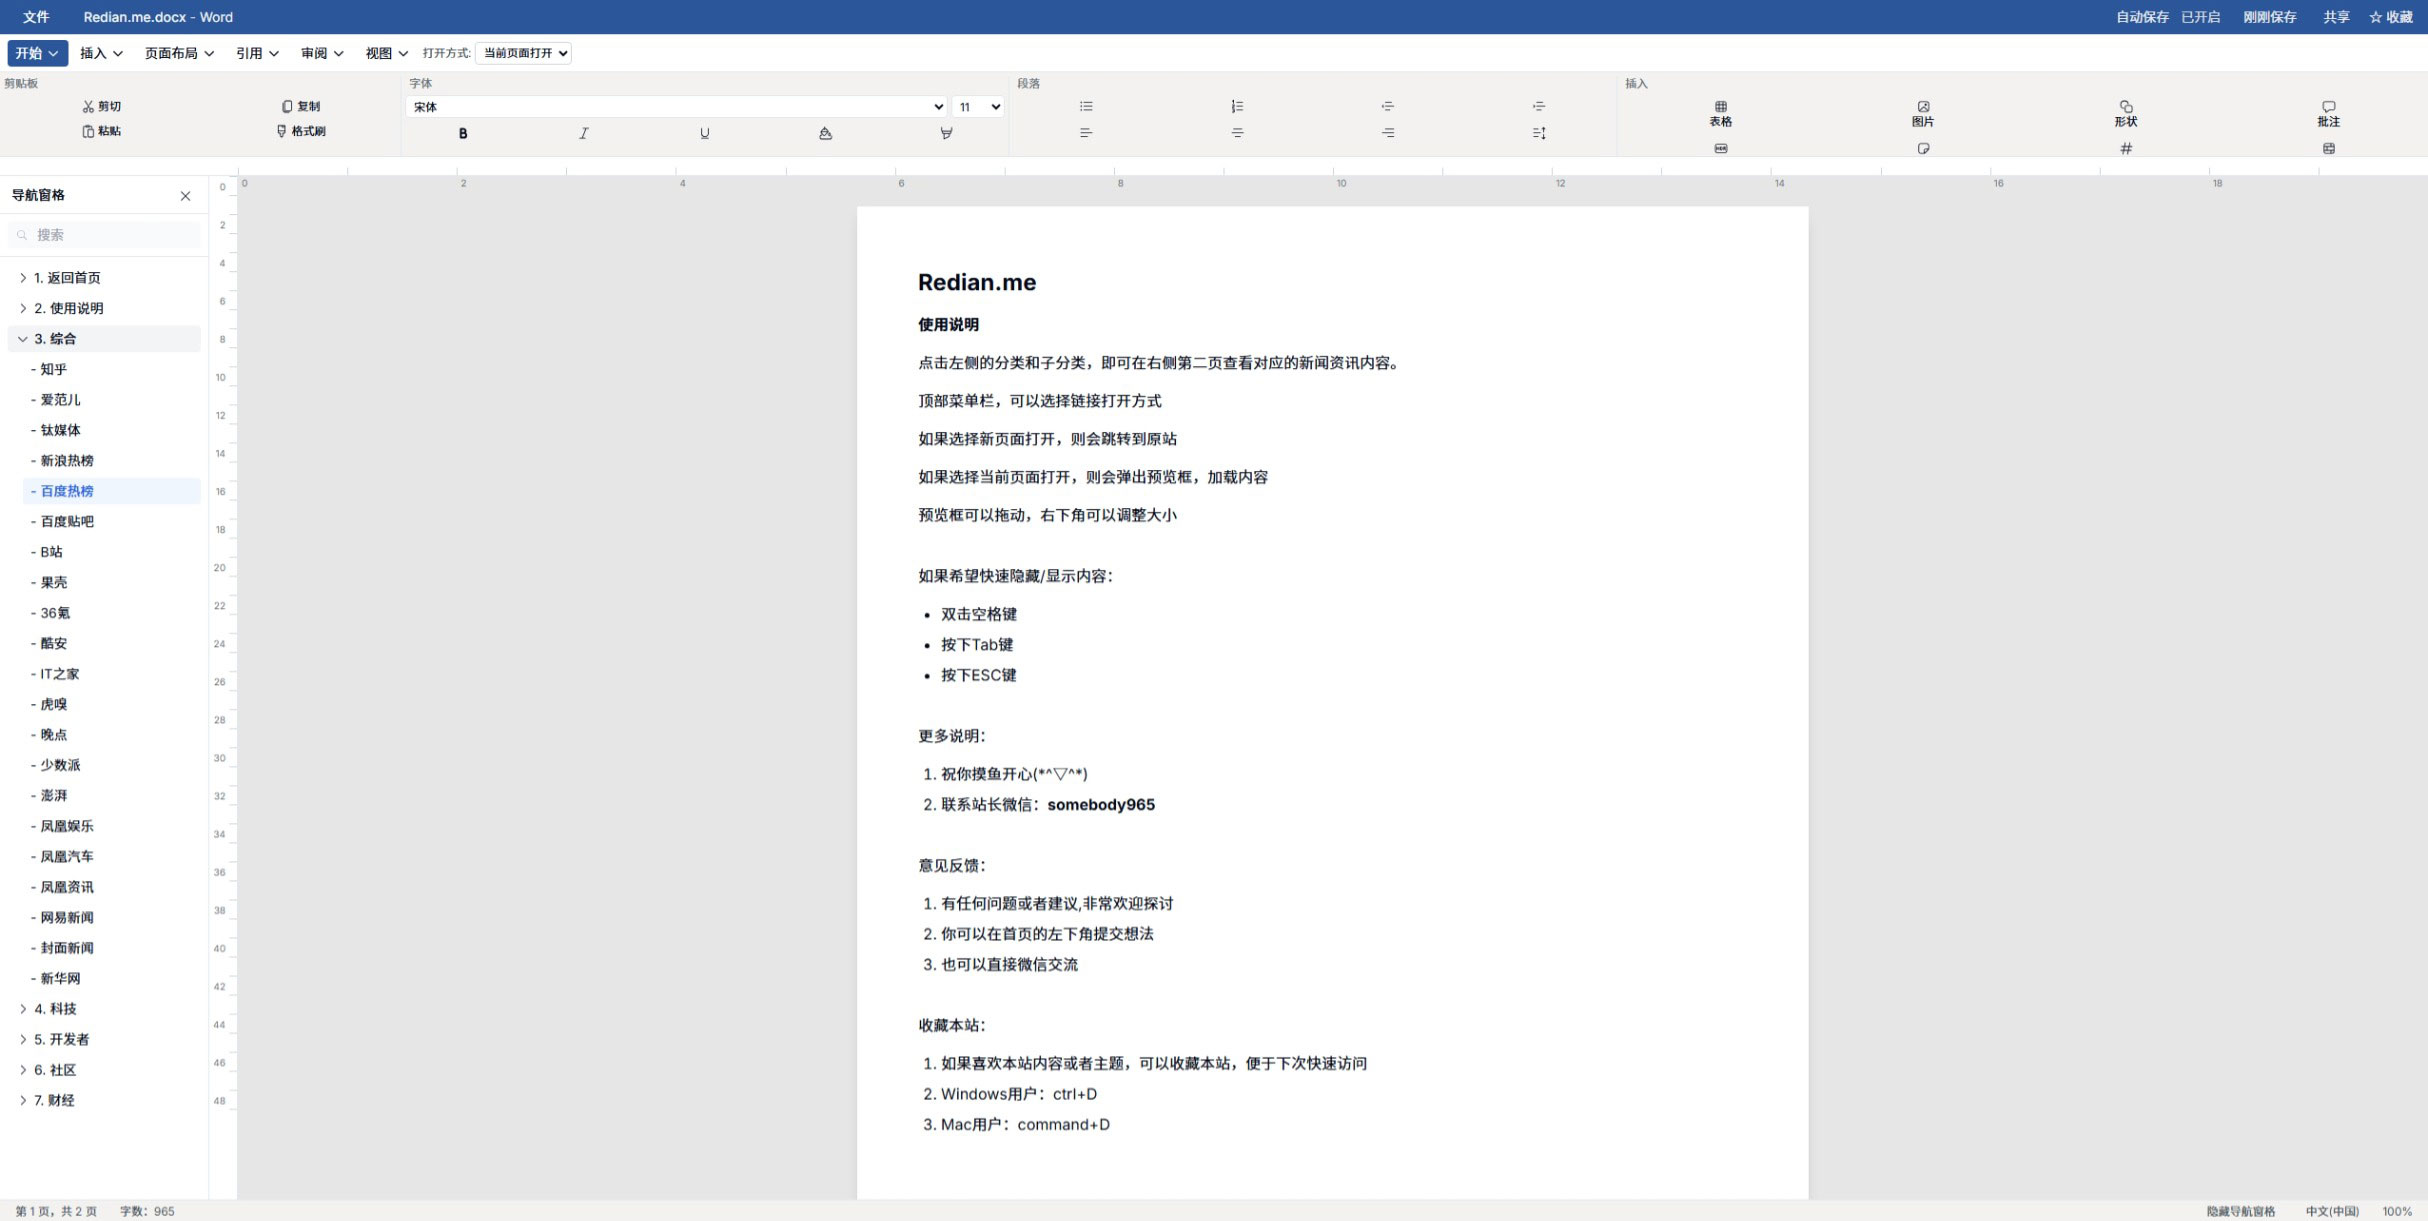Insert a picture into the document

1922,113
